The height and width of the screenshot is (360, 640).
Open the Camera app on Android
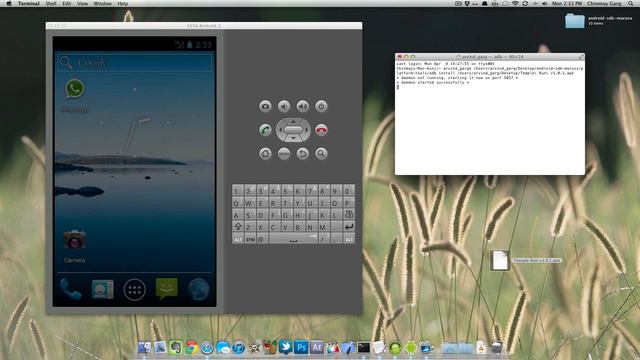click(75, 246)
